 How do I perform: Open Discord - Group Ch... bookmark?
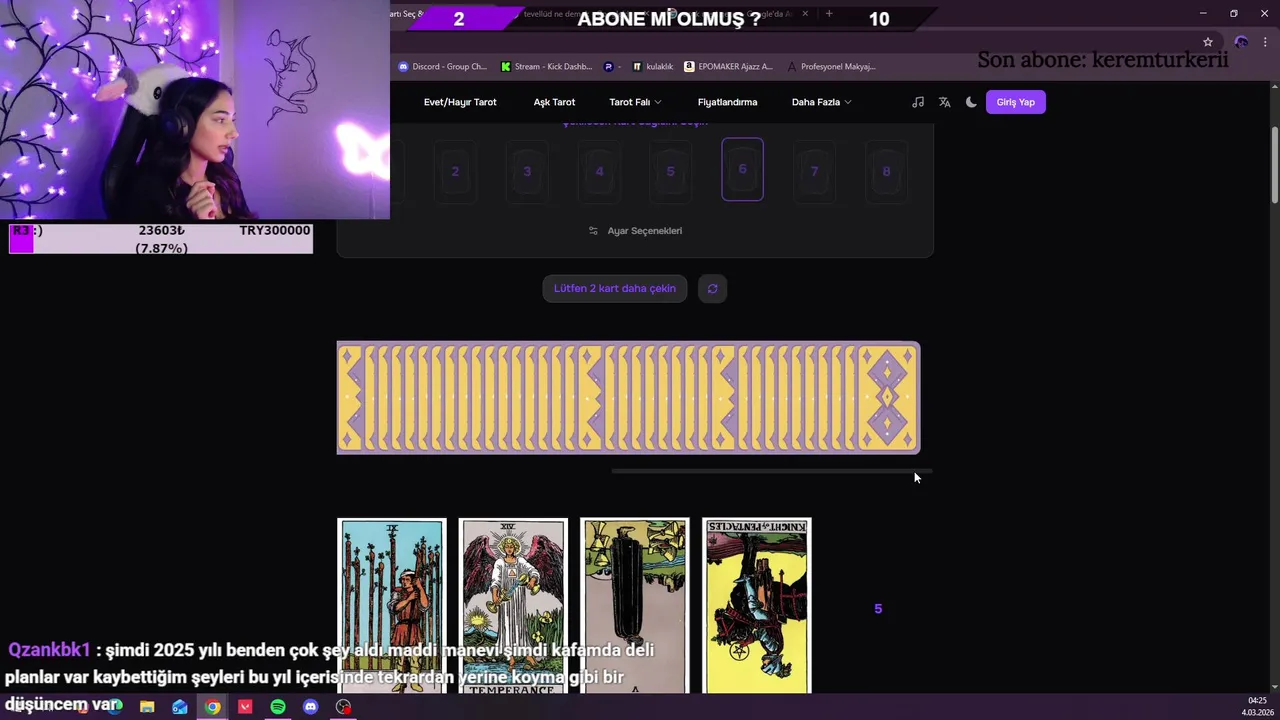[443, 67]
